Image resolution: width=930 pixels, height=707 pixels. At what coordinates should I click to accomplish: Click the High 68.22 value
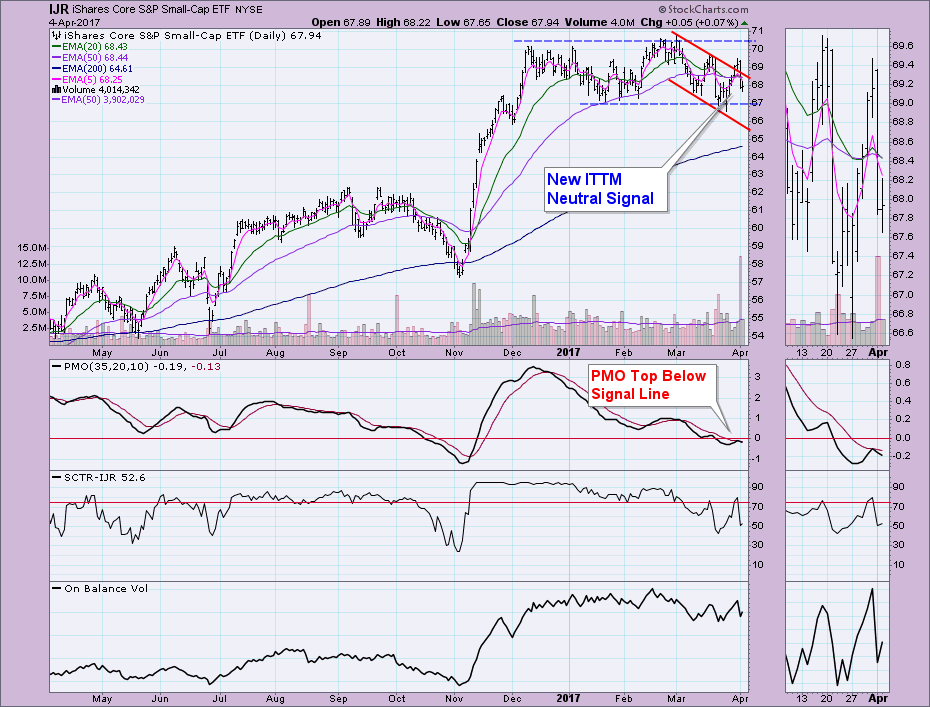pyautogui.click(x=403, y=22)
